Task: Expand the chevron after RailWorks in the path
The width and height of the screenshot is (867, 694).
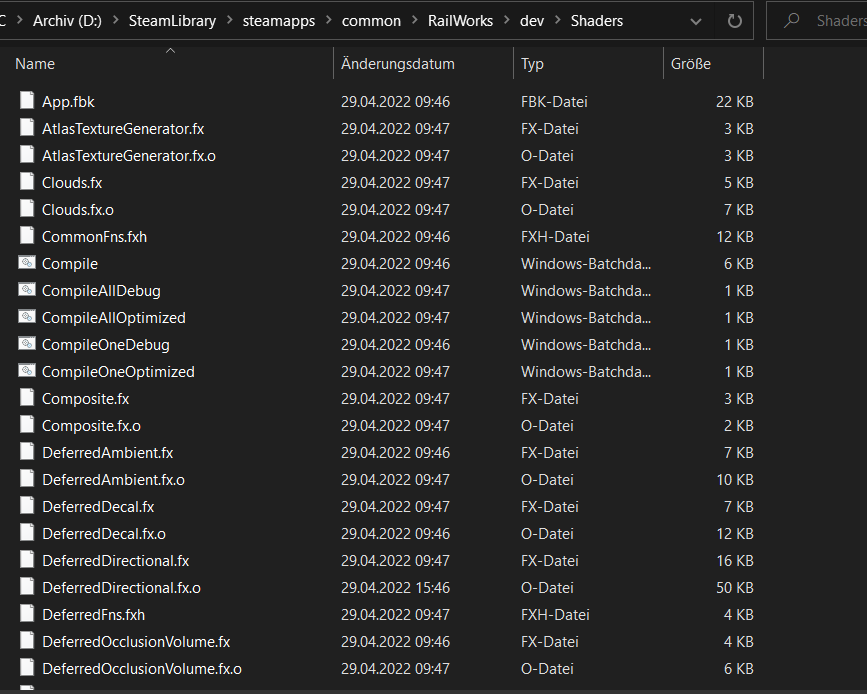Action: click(507, 21)
